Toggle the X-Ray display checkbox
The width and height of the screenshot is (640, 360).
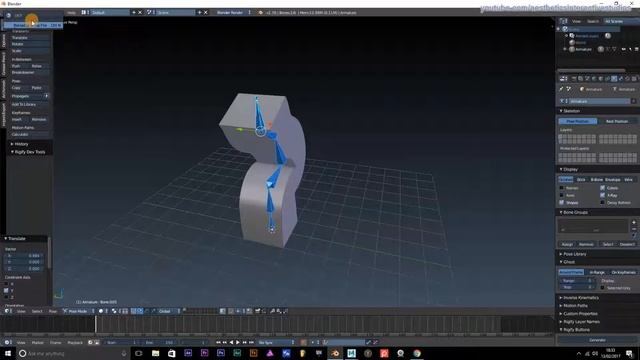click(602, 195)
